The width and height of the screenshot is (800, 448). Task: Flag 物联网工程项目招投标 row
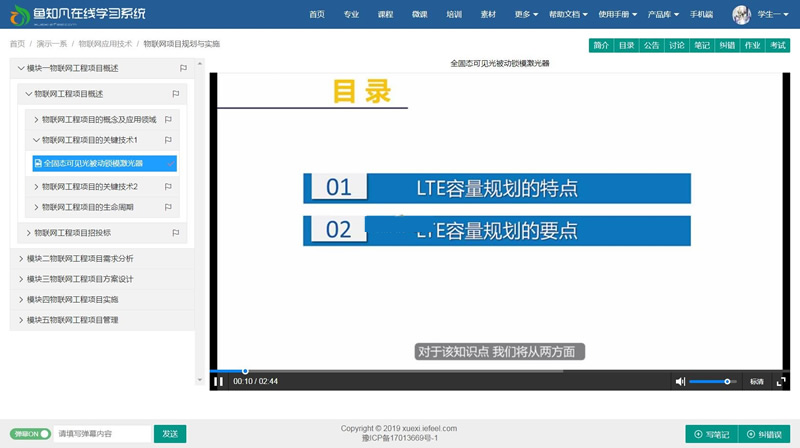coord(176,233)
